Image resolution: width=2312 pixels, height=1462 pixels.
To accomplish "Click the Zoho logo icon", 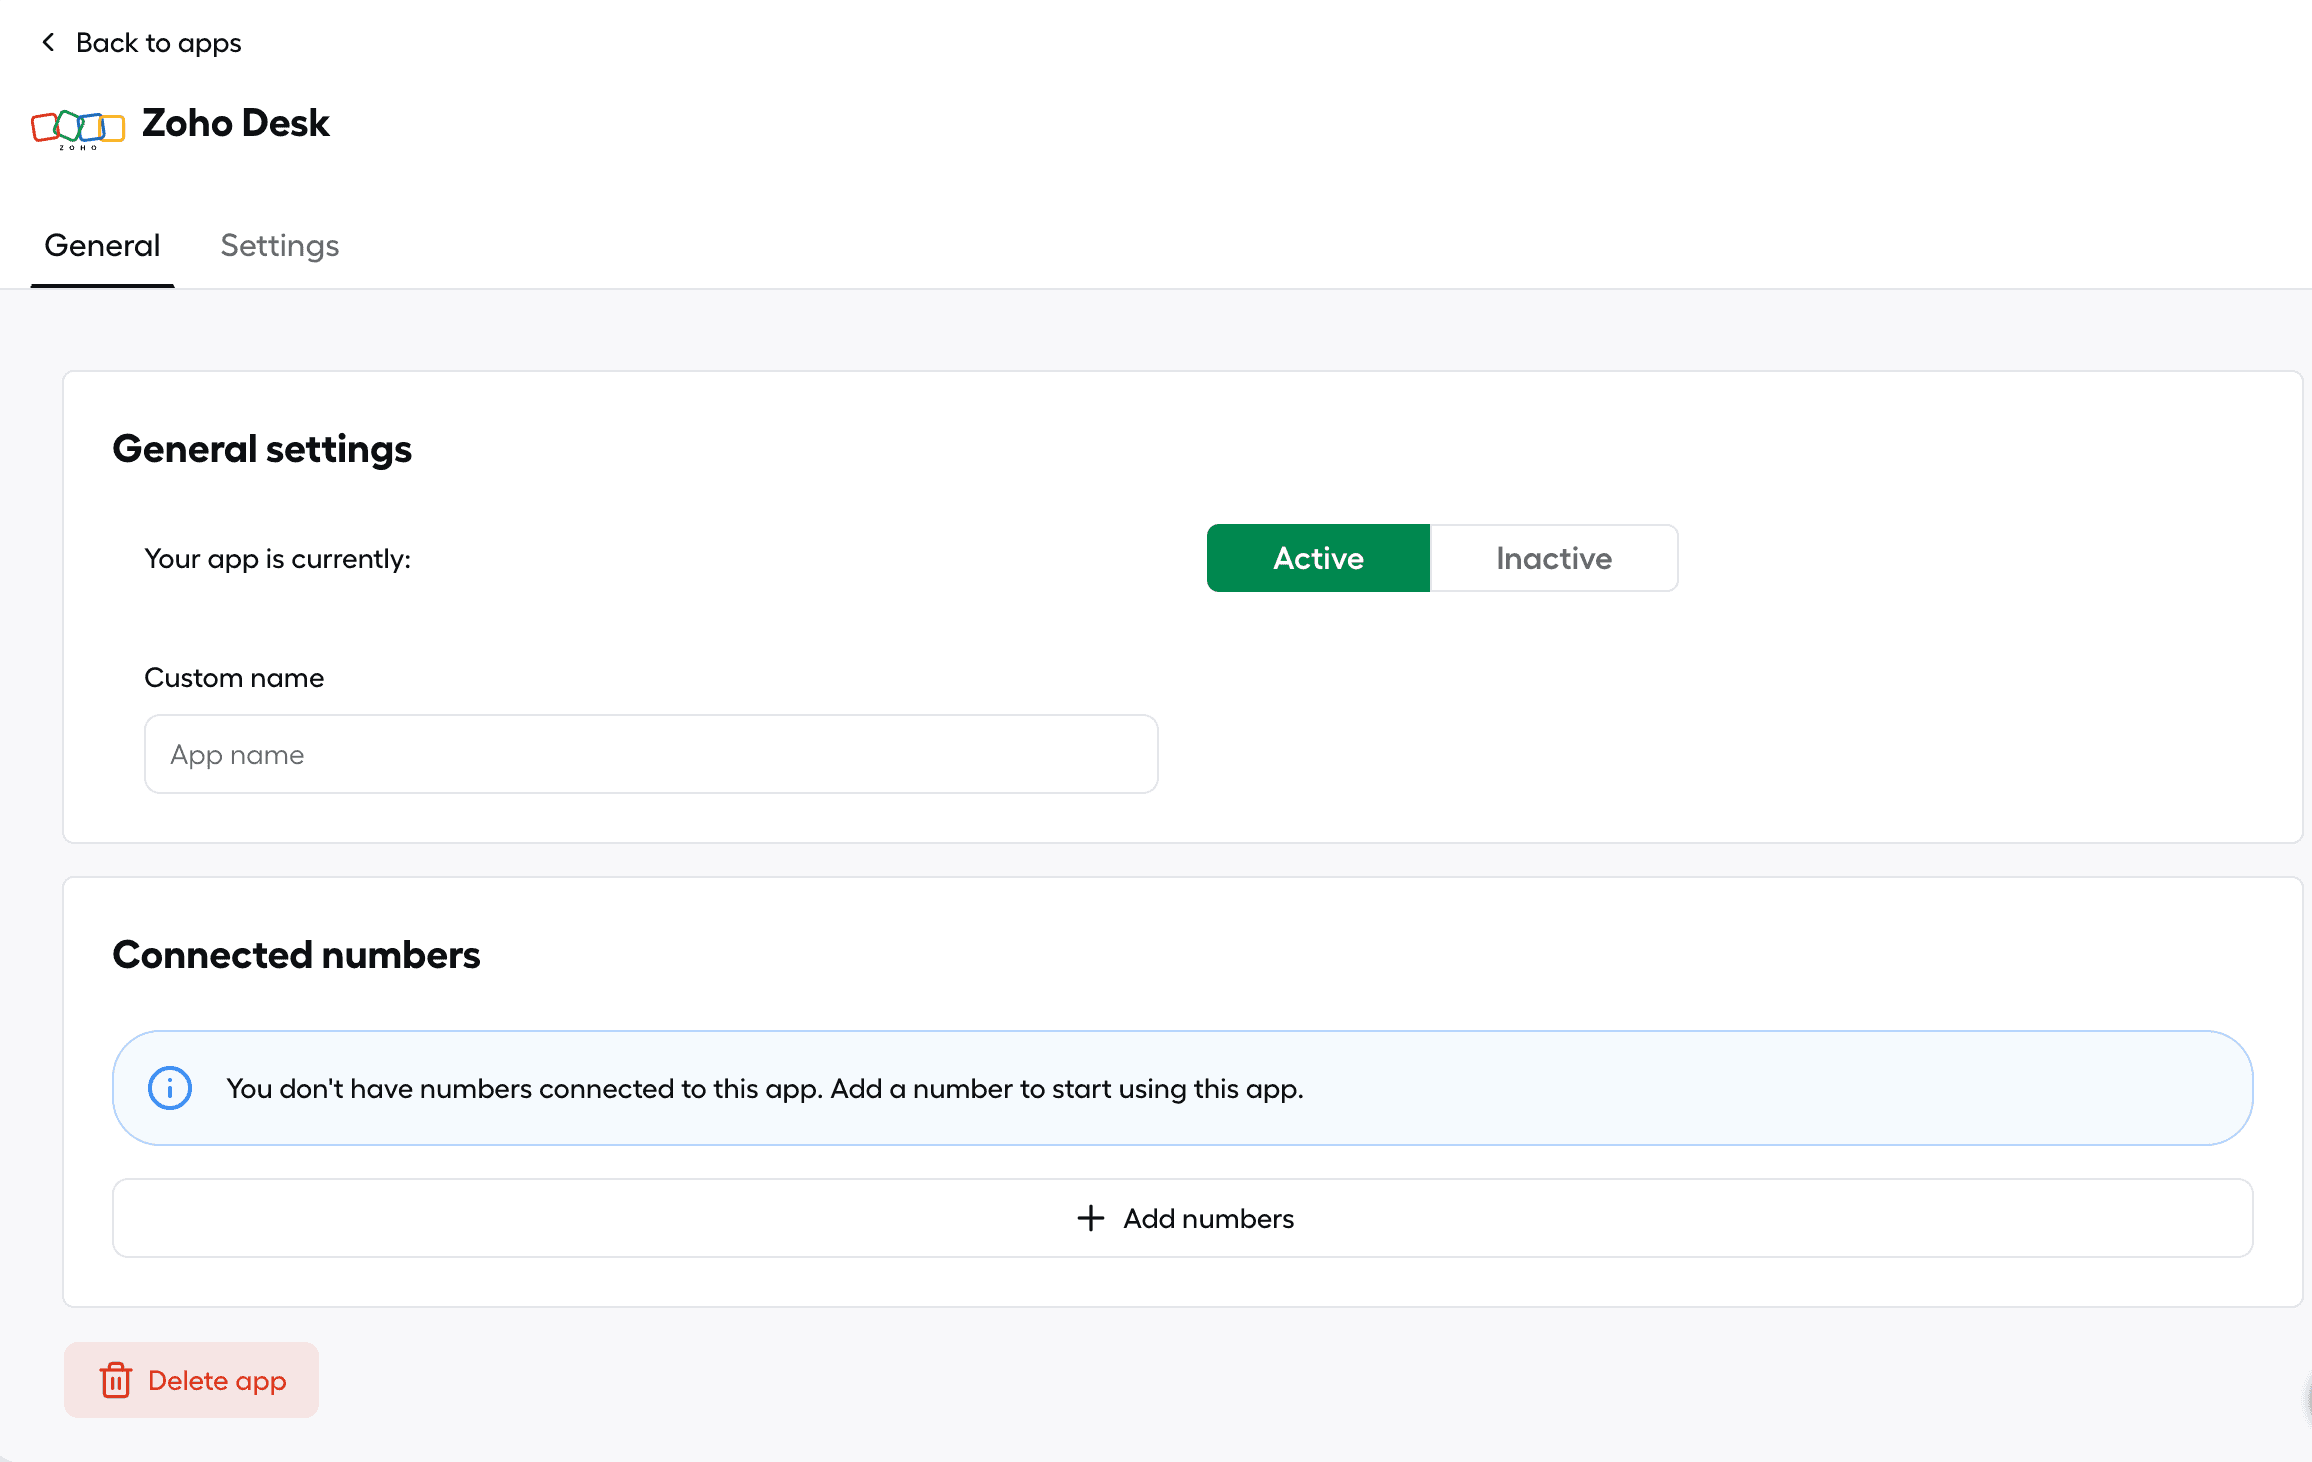I will pyautogui.click(x=78, y=128).
